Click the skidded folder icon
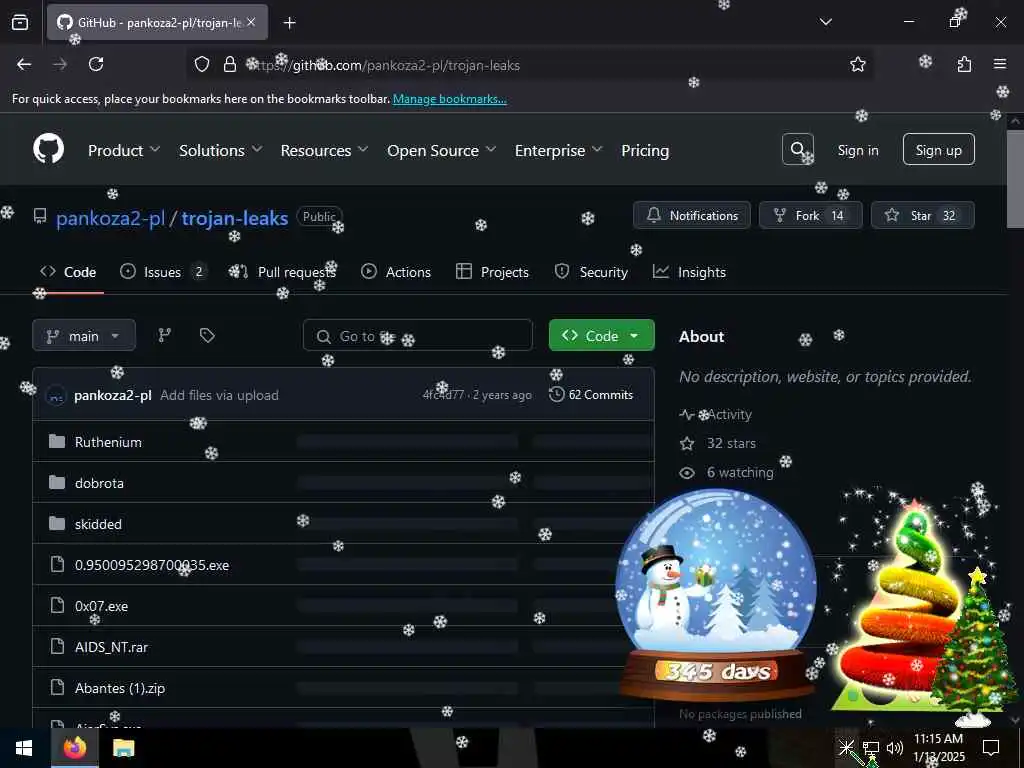The image size is (1024, 768). 57,524
